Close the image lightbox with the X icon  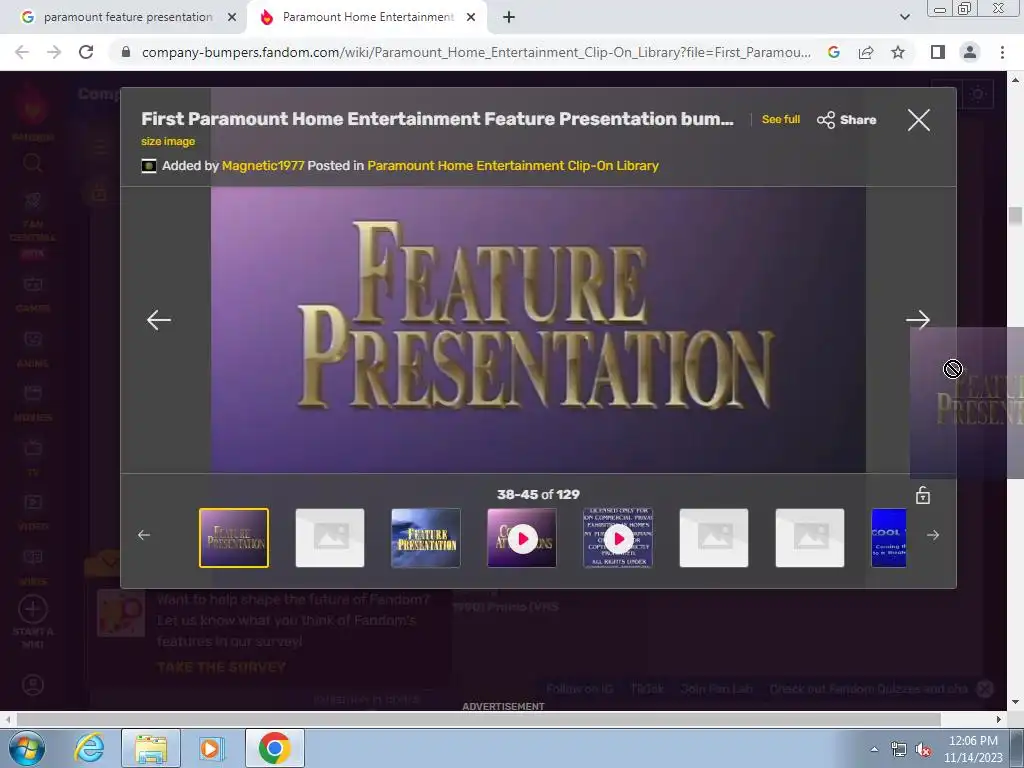coord(918,120)
